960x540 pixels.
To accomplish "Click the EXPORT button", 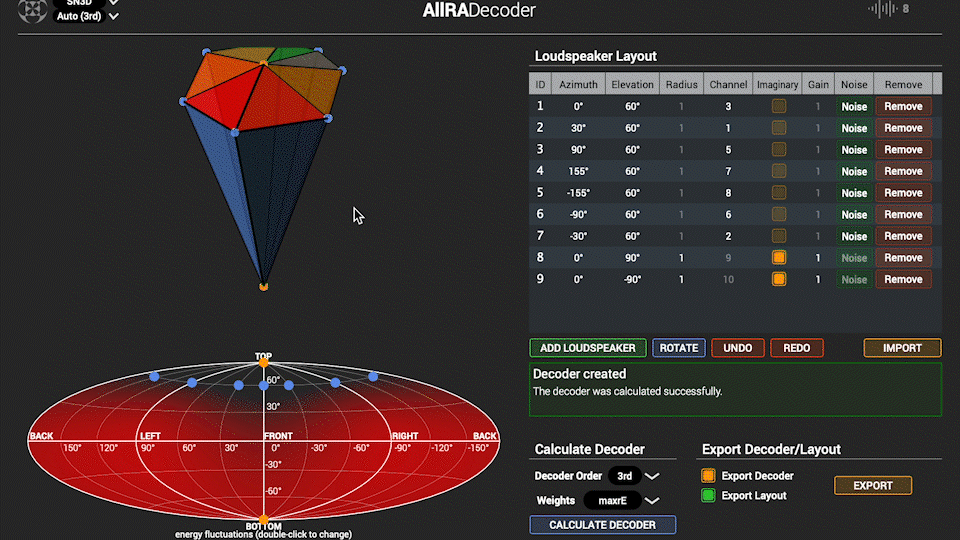I will [873, 486].
